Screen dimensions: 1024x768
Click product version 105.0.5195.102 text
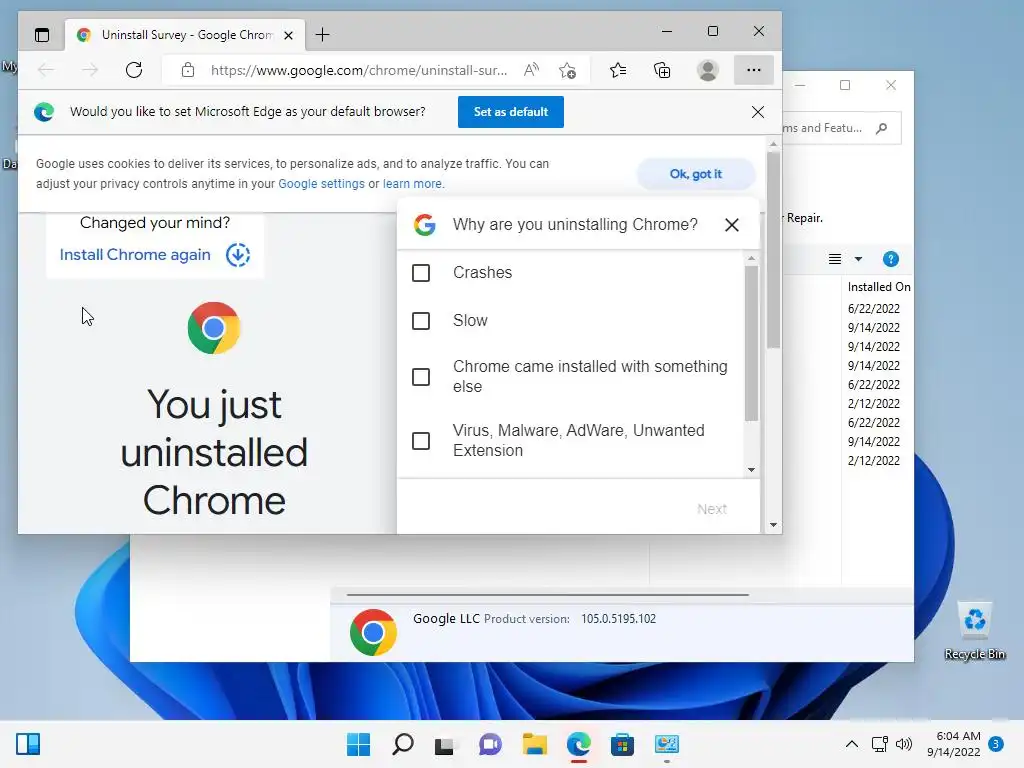click(x=618, y=618)
